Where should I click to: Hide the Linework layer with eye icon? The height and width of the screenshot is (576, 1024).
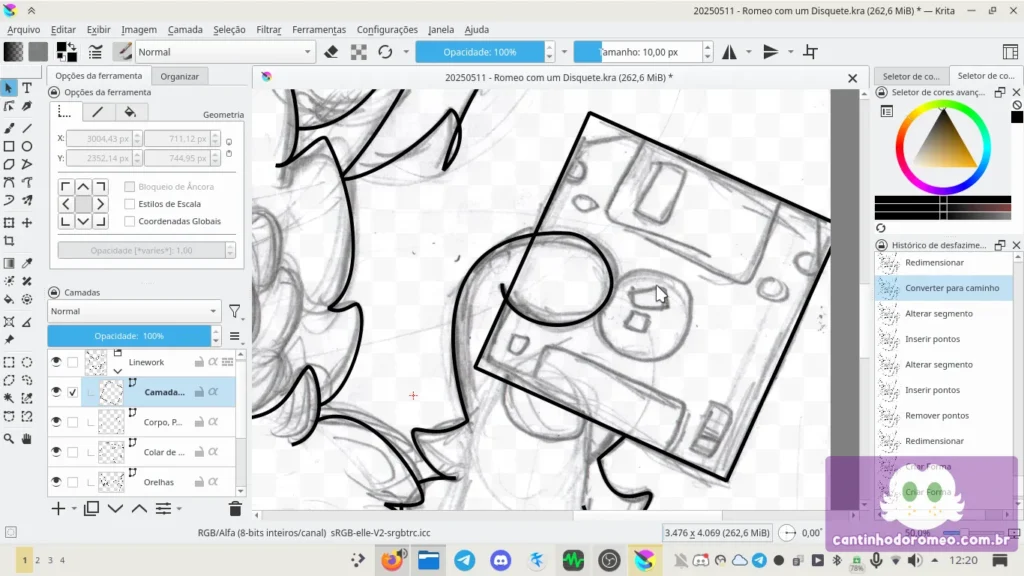coord(56,362)
